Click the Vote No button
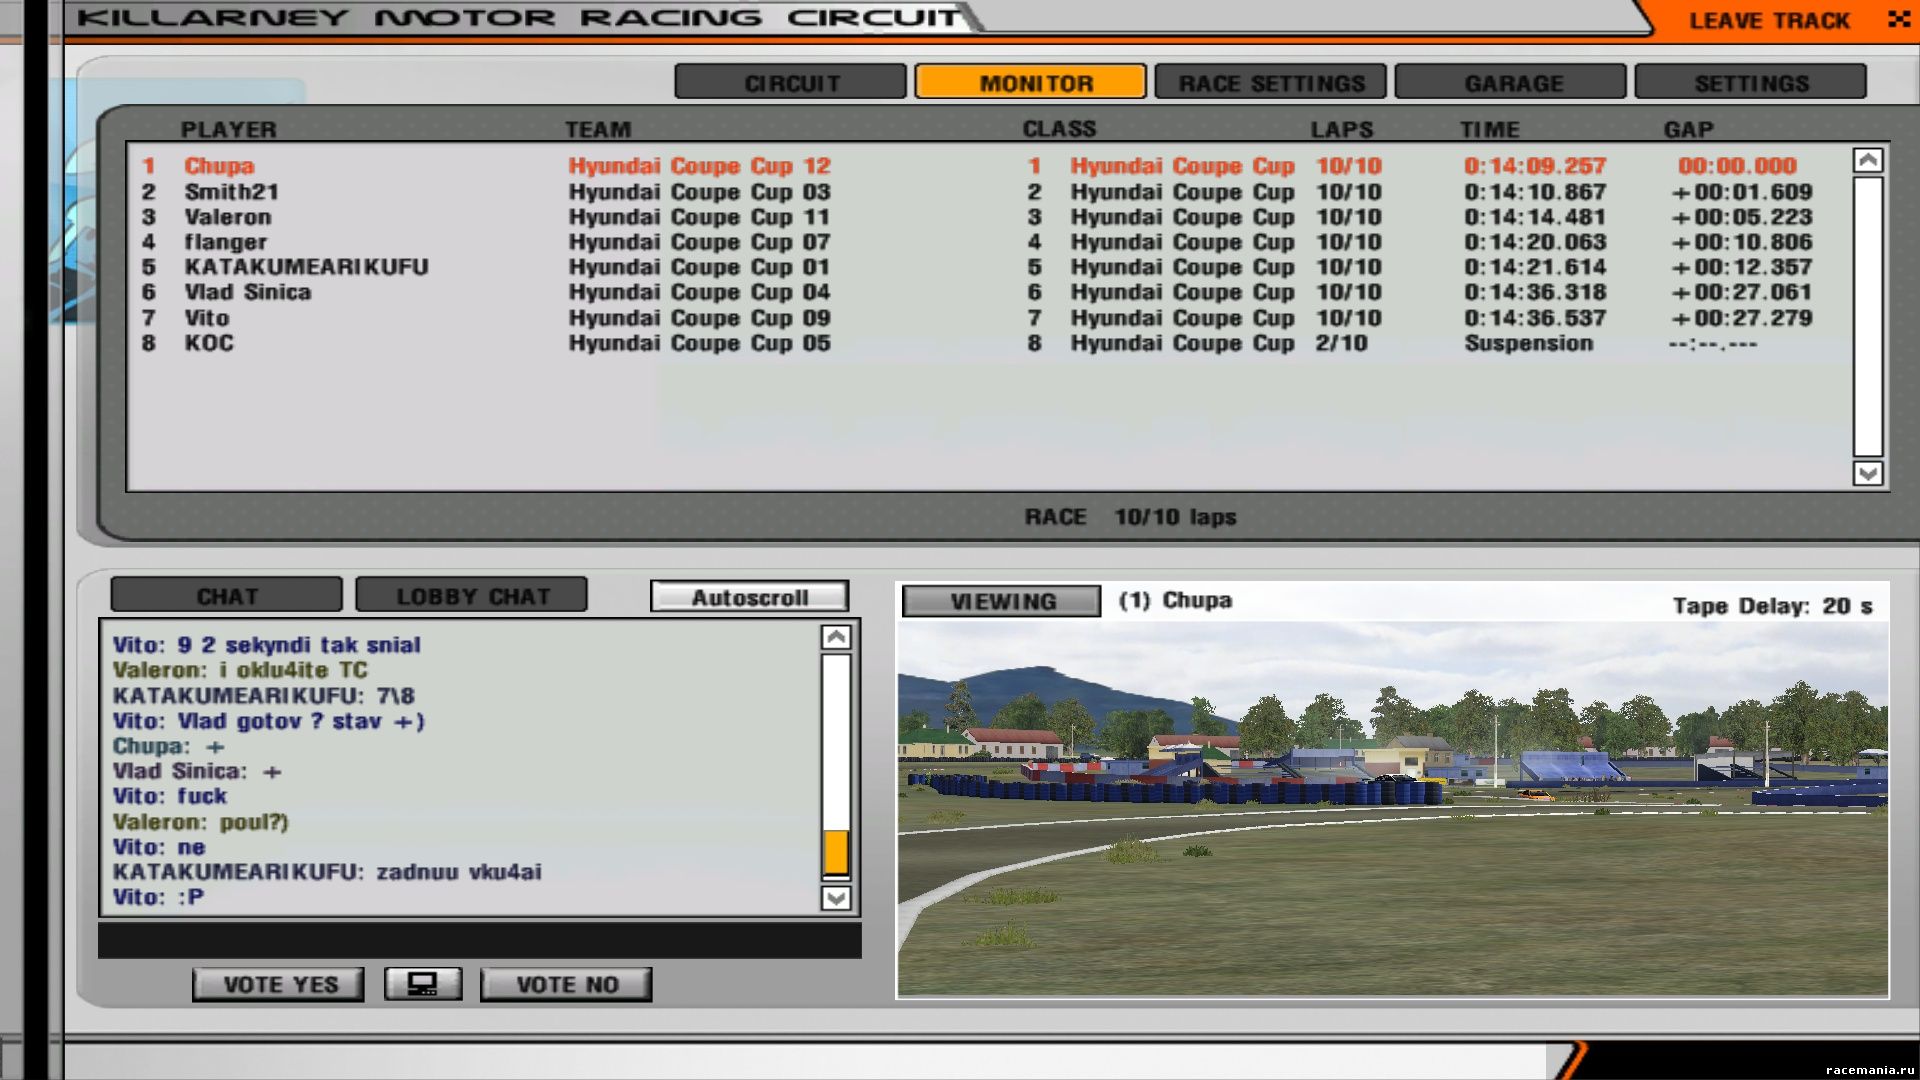The width and height of the screenshot is (1920, 1080). (x=566, y=984)
